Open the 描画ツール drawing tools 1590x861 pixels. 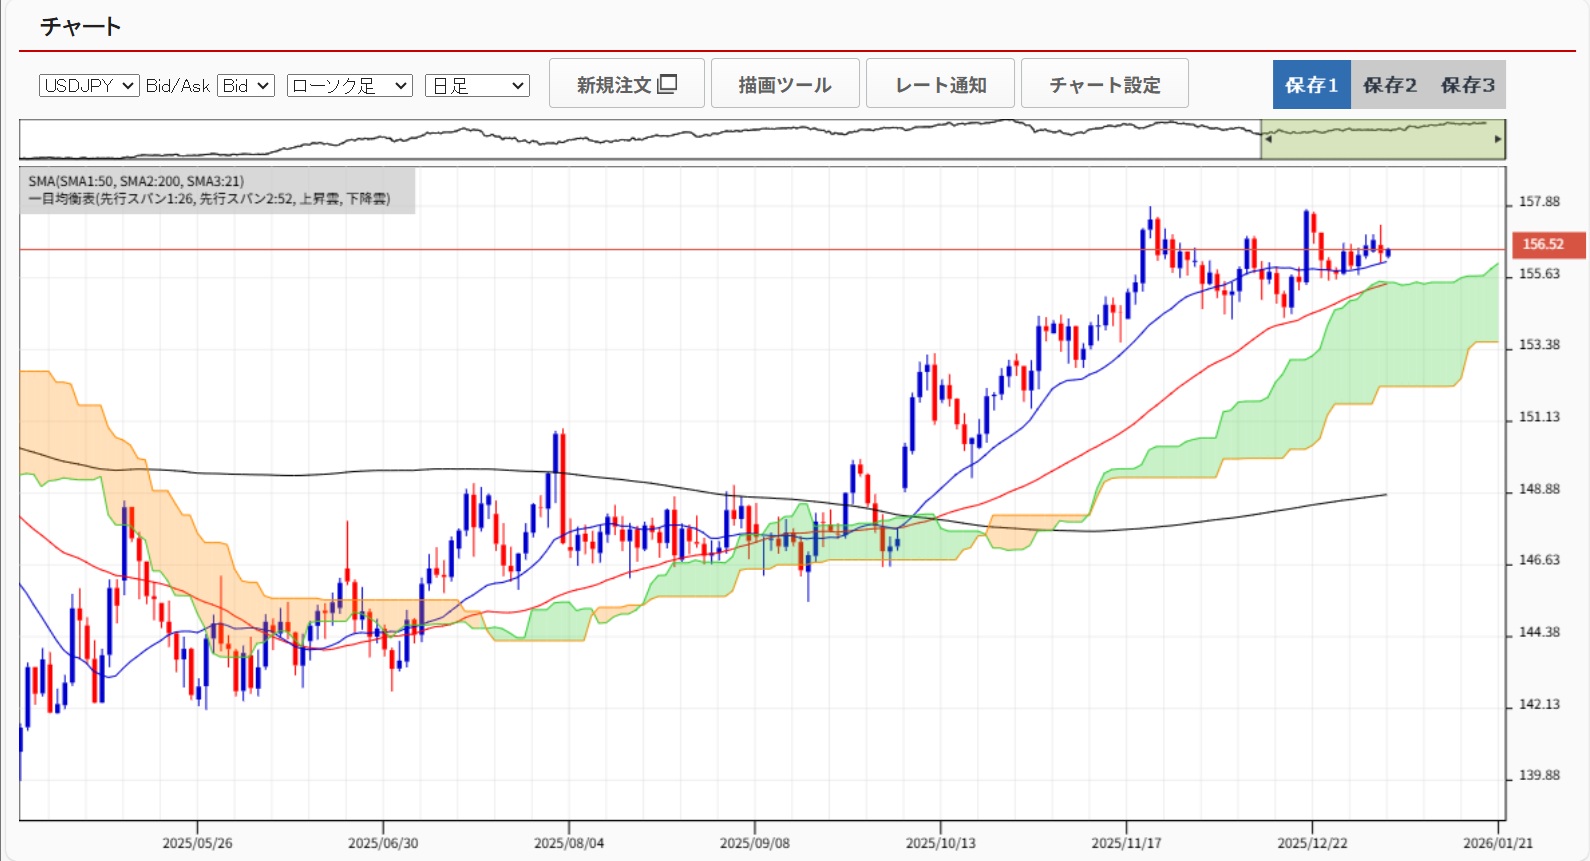point(785,84)
